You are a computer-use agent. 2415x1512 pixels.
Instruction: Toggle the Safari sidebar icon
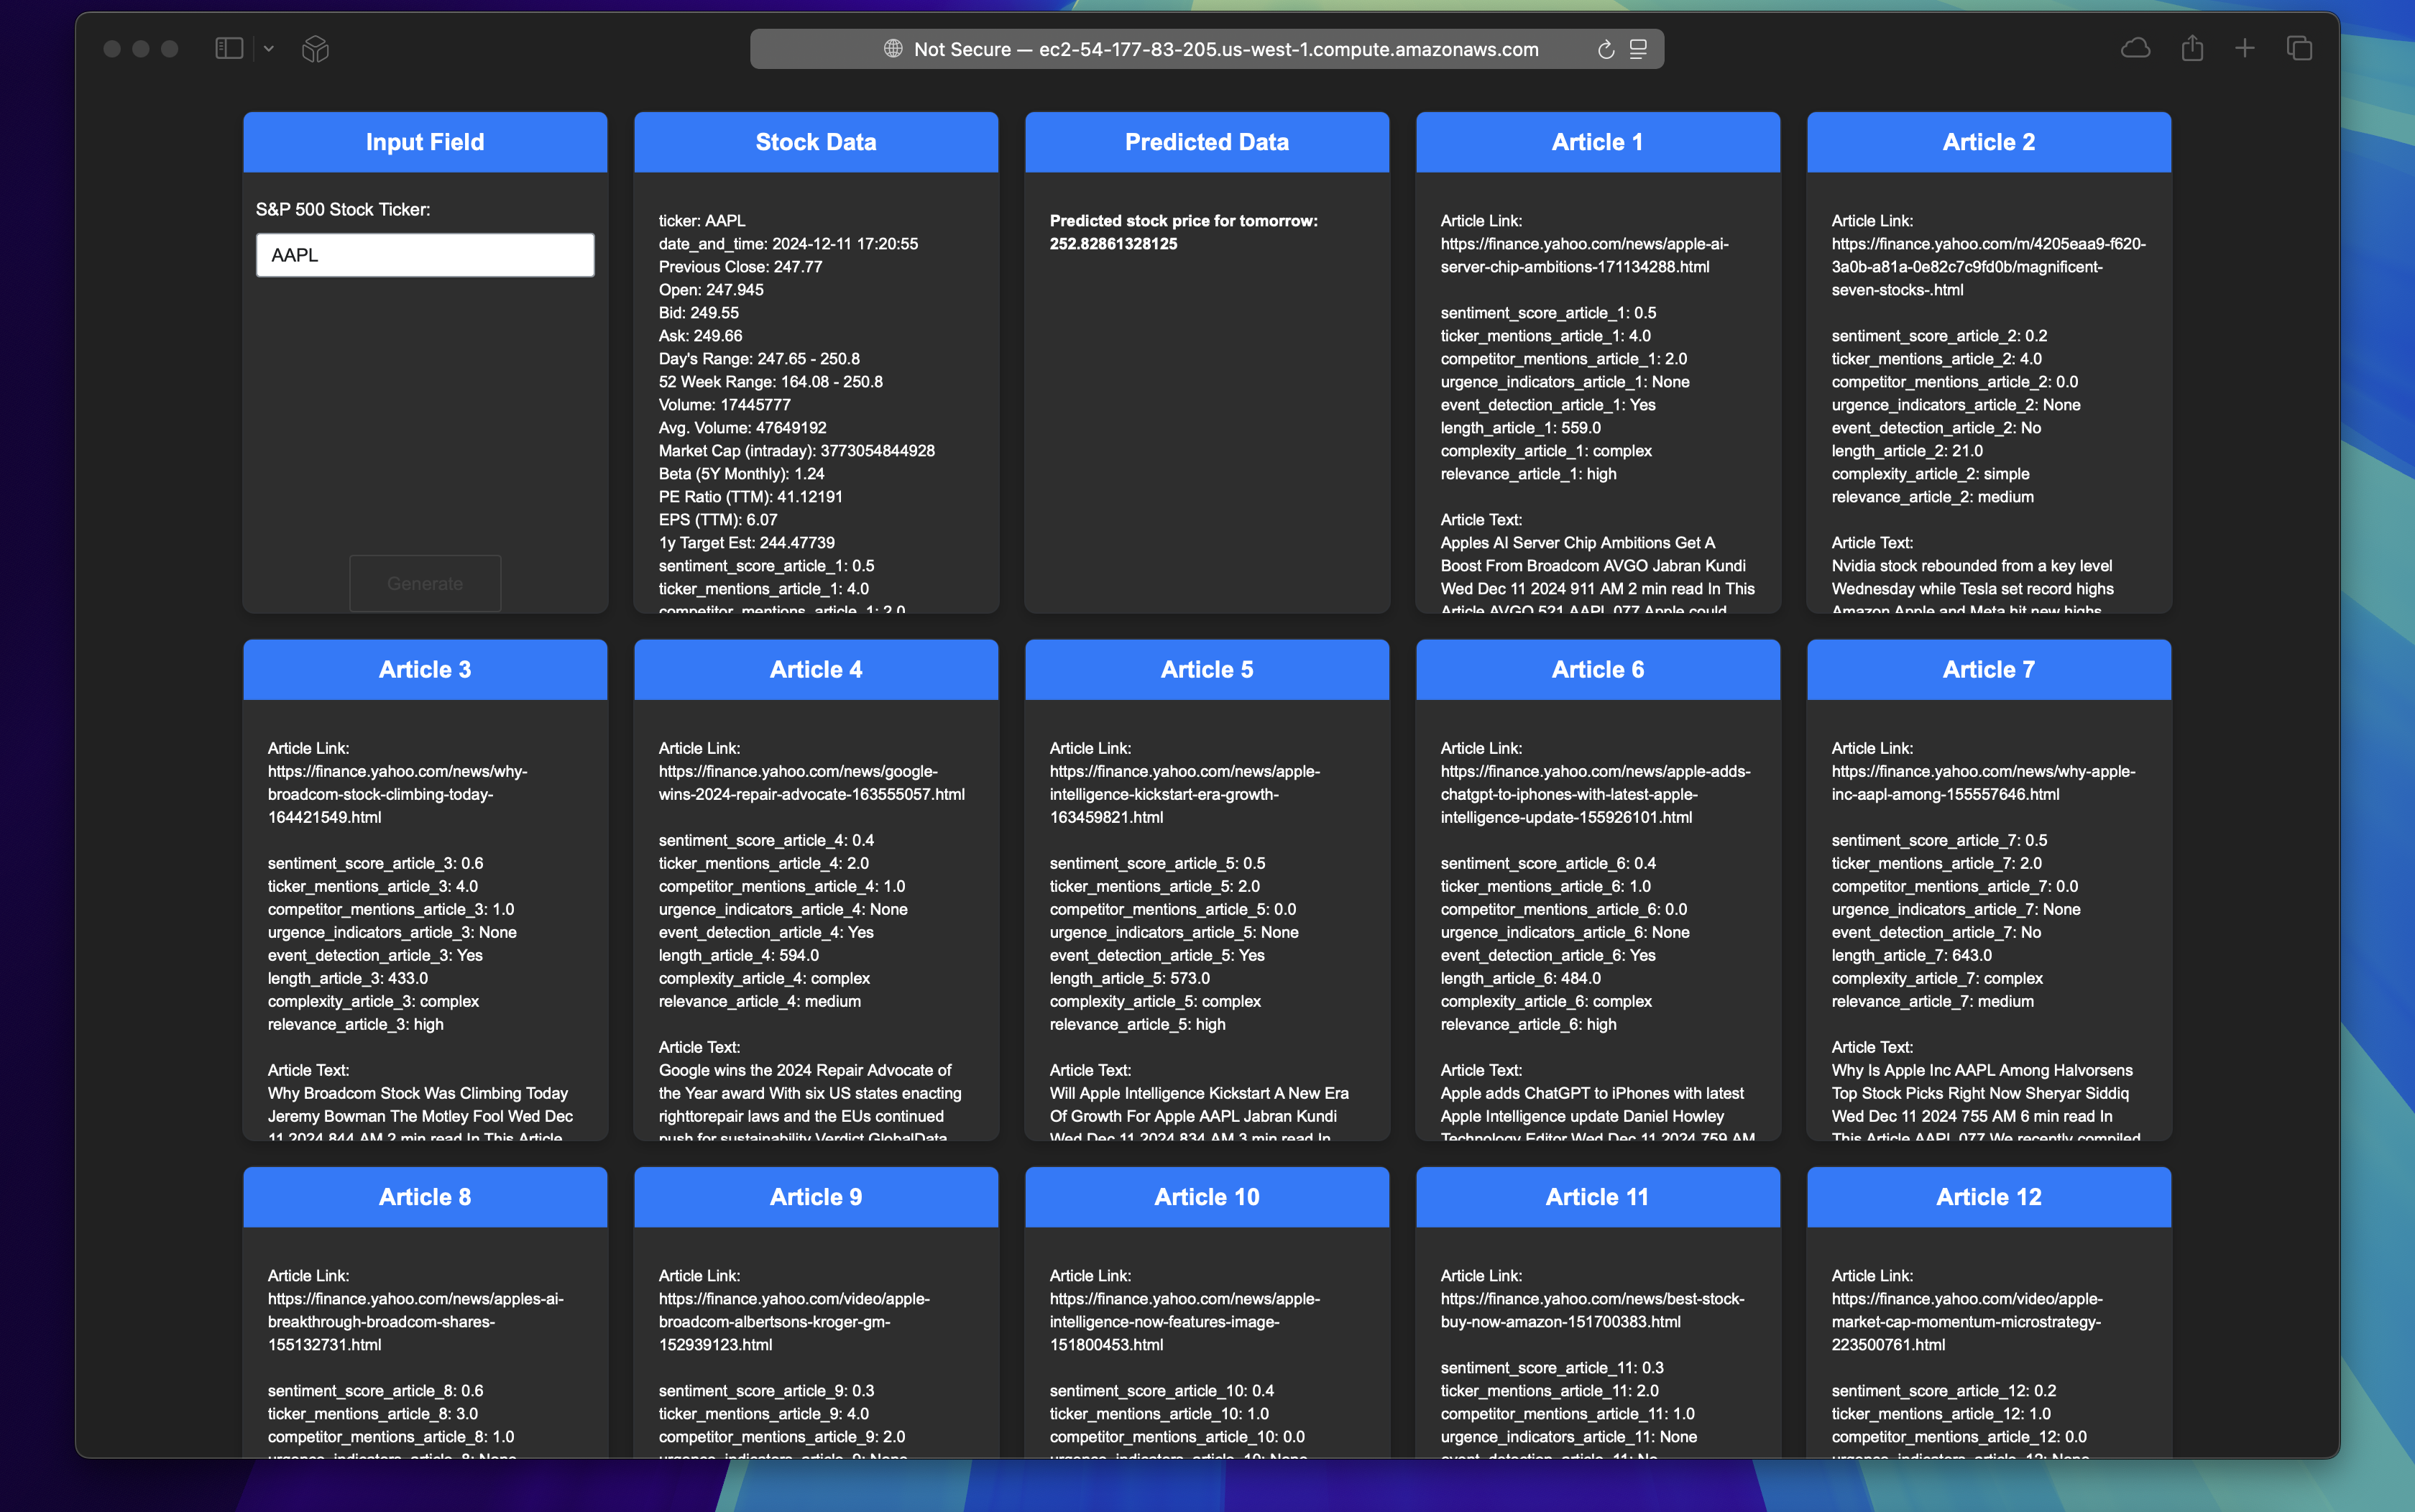[x=229, y=48]
